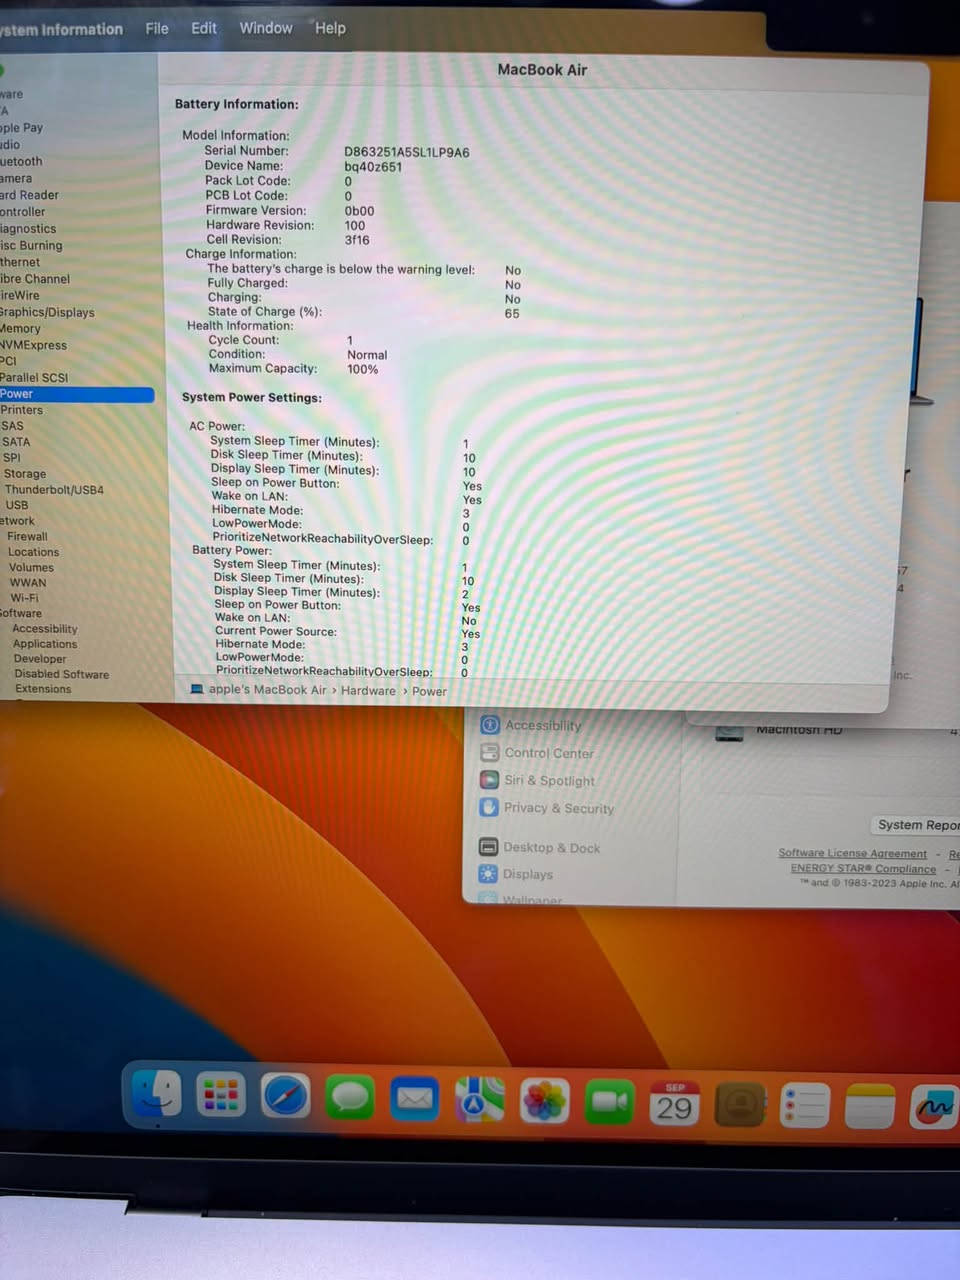Click the Siri & Spotlight icon in Settings
Viewport: 960px width, 1280px height.
point(489,779)
